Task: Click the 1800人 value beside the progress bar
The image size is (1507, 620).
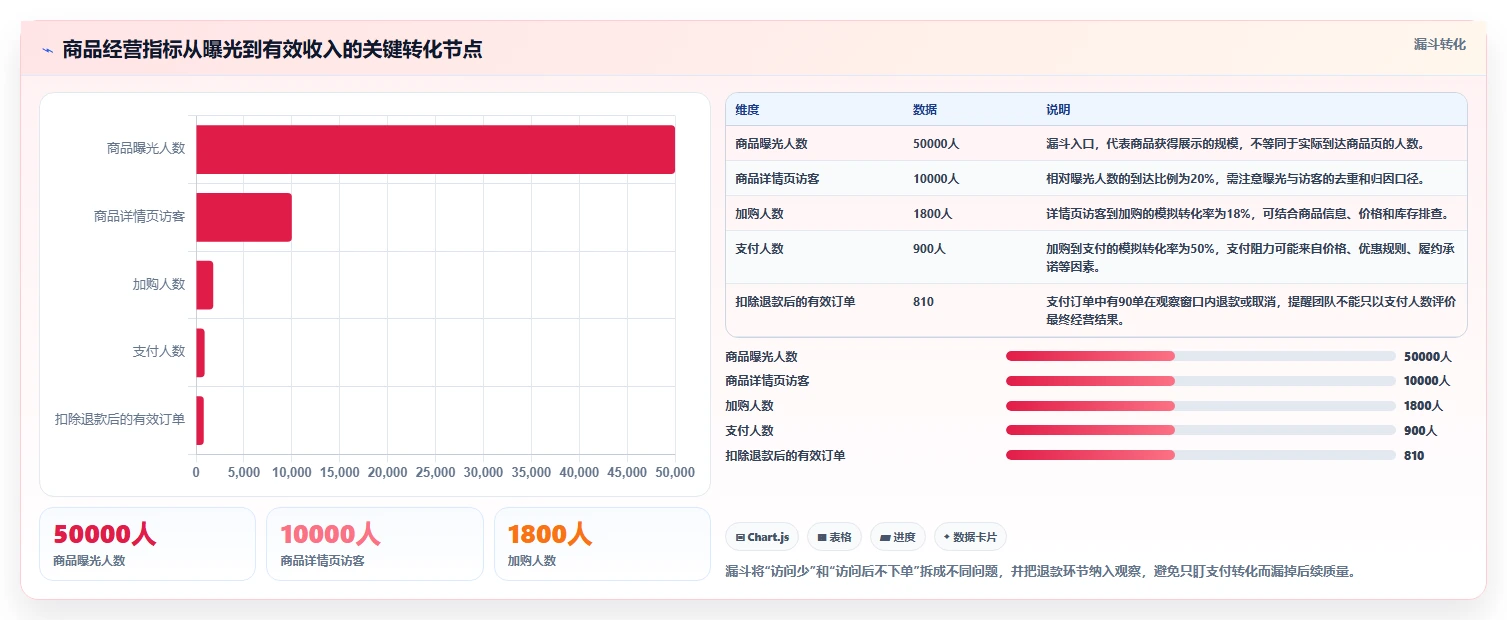Action: 1423,406
